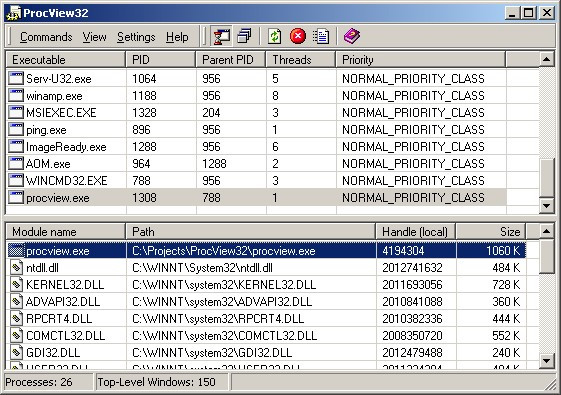Click the 444 K size value
The width and height of the screenshot is (561, 395).
tap(506, 318)
